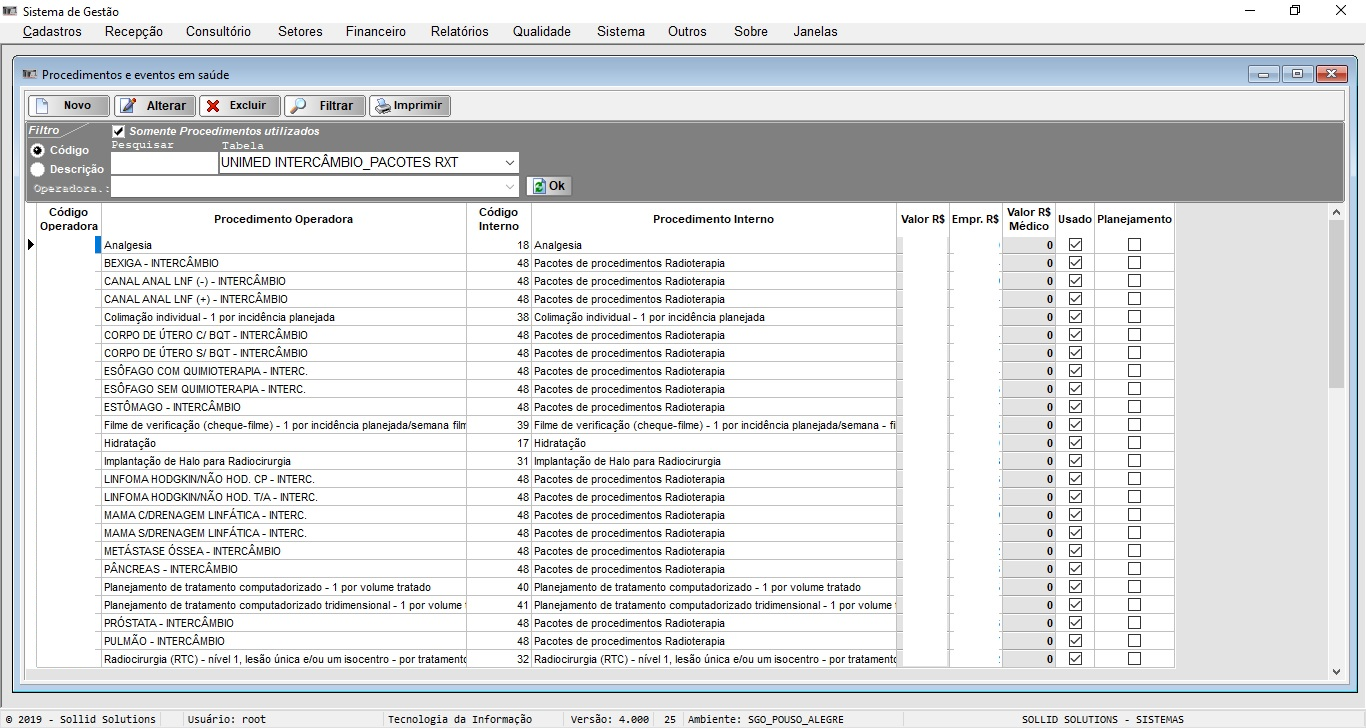Click the row indicator arrow beside Analgesia

click(x=31, y=245)
